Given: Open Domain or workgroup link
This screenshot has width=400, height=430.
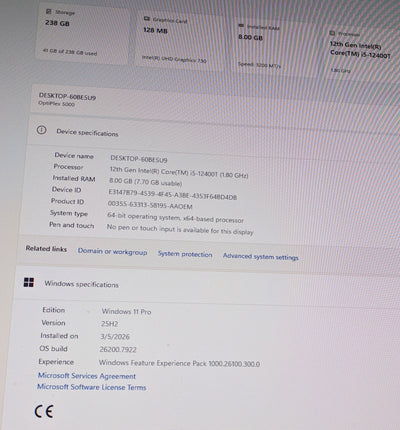Looking at the screenshot, I should pyautogui.click(x=112, y=252).
